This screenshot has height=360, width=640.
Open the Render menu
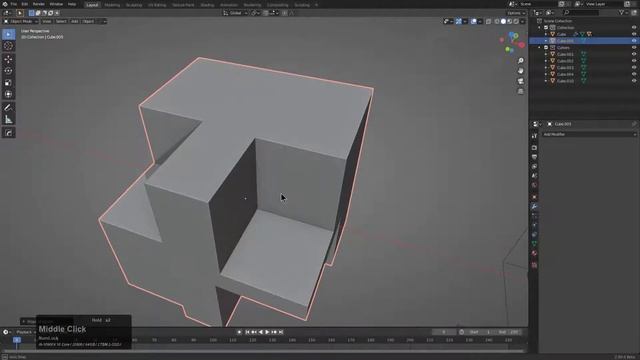(38, 4)
